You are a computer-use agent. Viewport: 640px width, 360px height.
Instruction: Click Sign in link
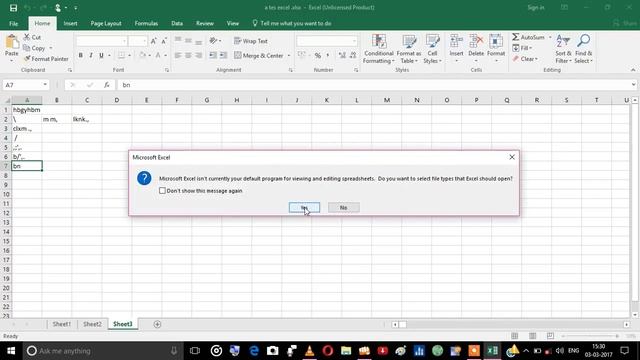[536, 7]
